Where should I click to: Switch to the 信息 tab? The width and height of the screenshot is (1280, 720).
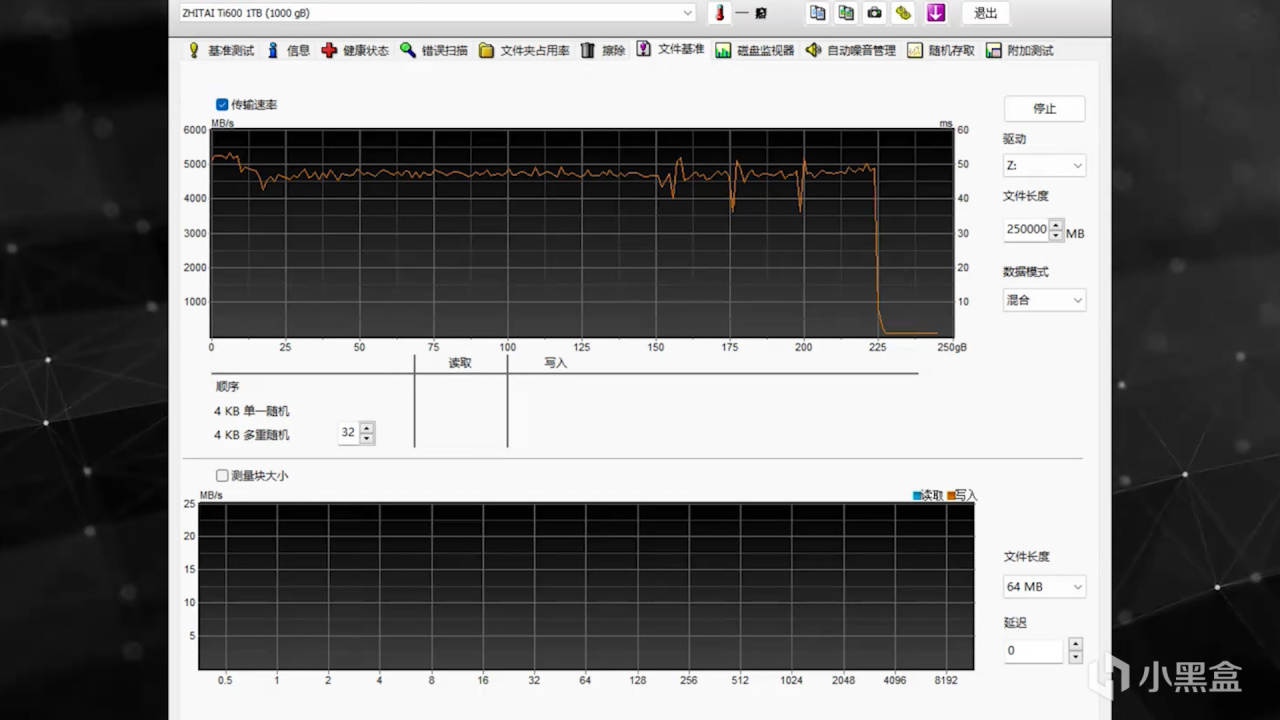[288, 50]
